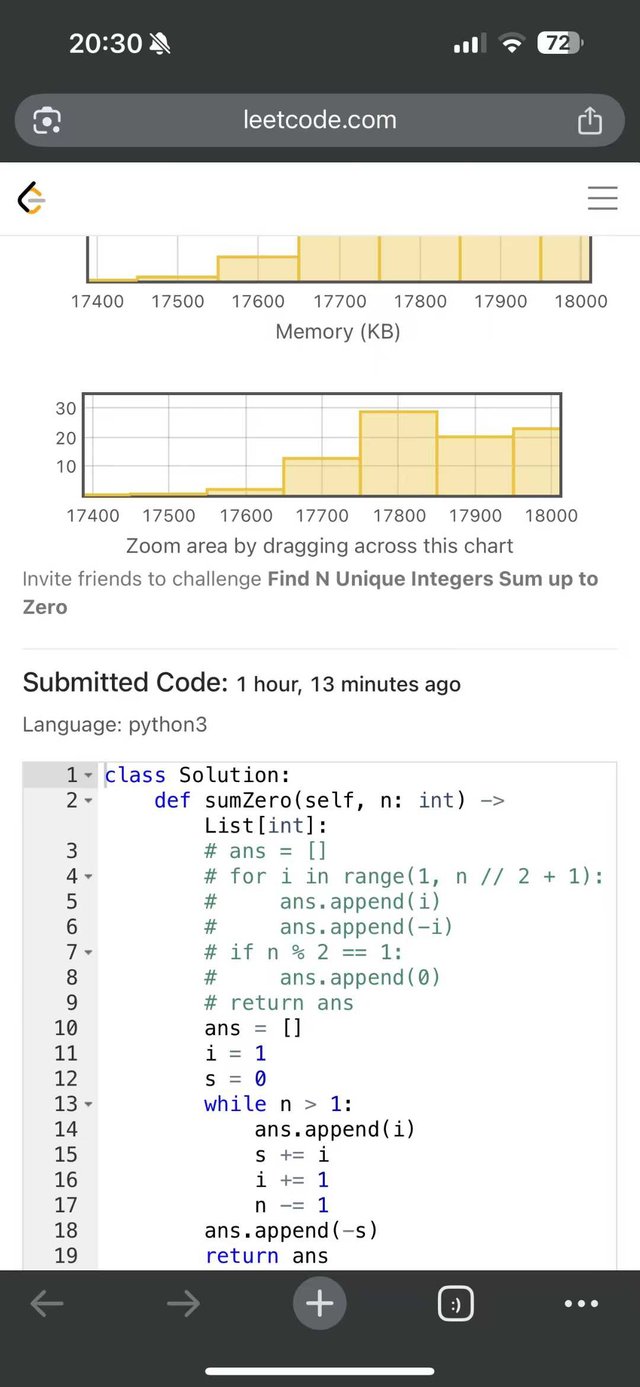Fold the commented if block on line 7
The width and height of the screenshot is (640, 1387).
point(88,953)
